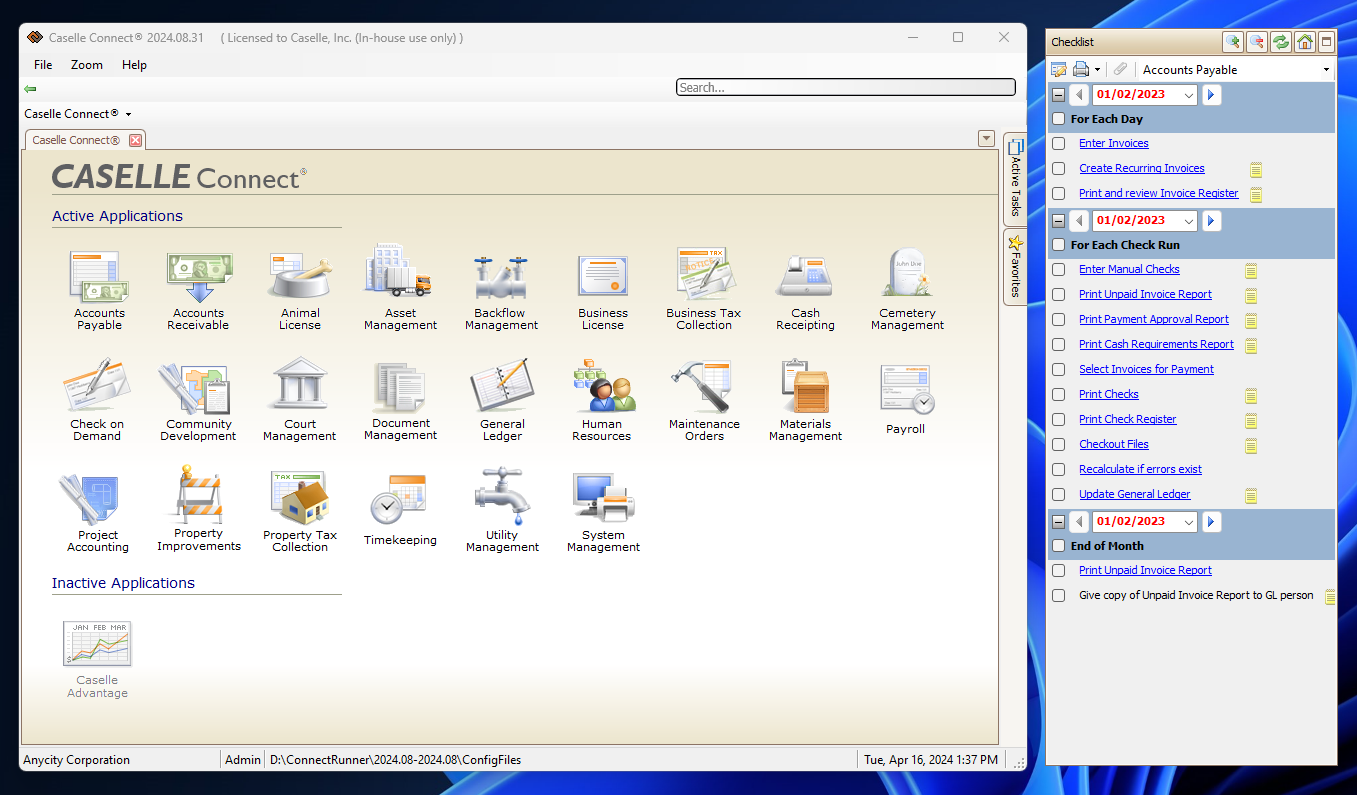
Task: Collapse the For Each Day section
Action: tap(1058, 95)
